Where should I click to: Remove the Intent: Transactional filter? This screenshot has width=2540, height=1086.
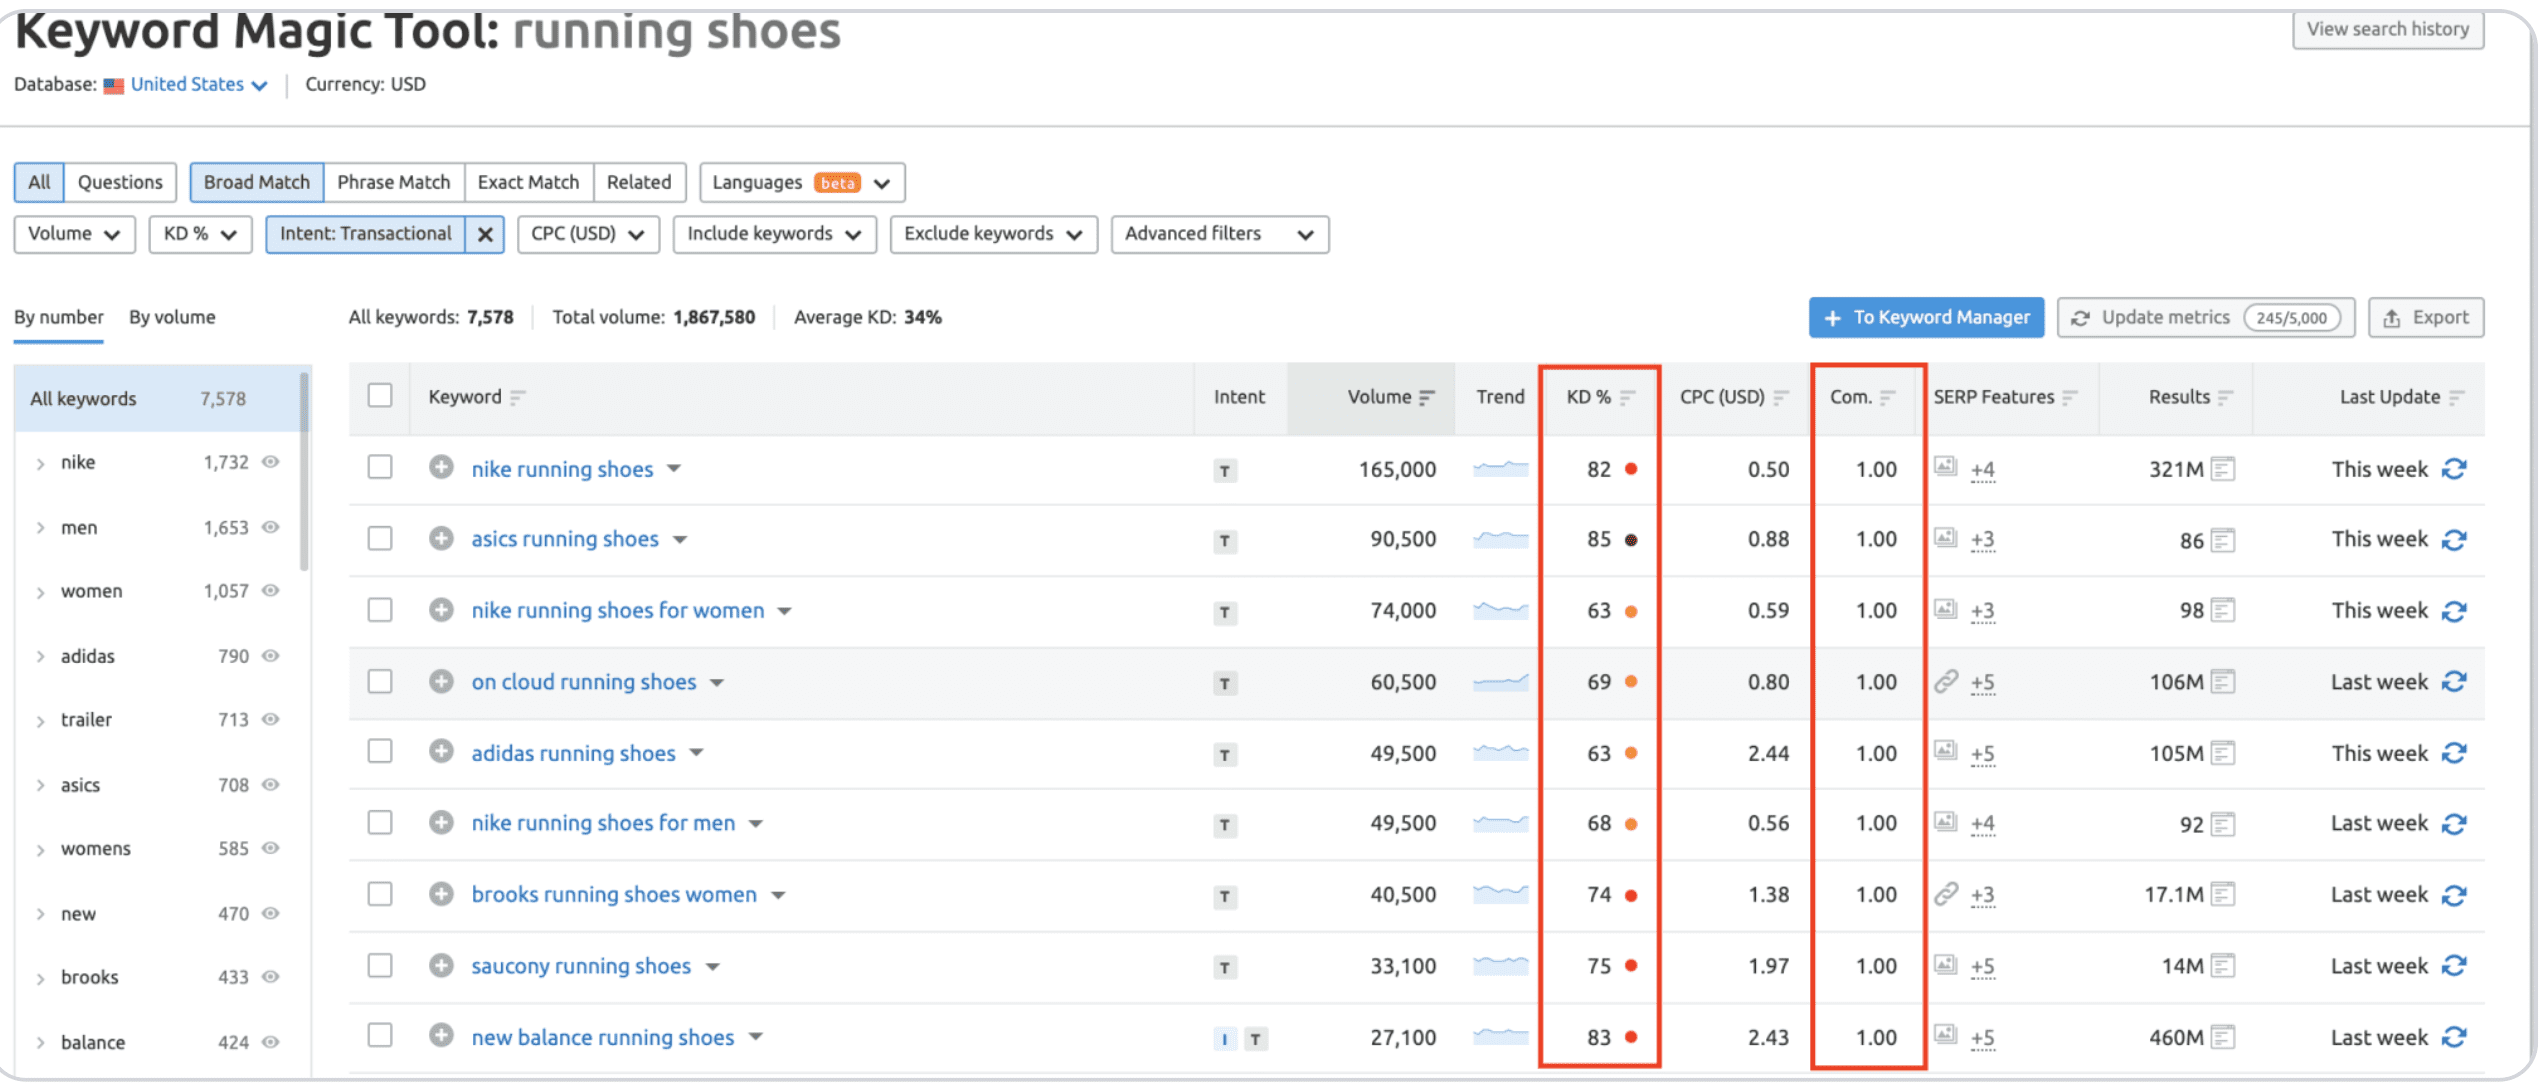point(485,234)
